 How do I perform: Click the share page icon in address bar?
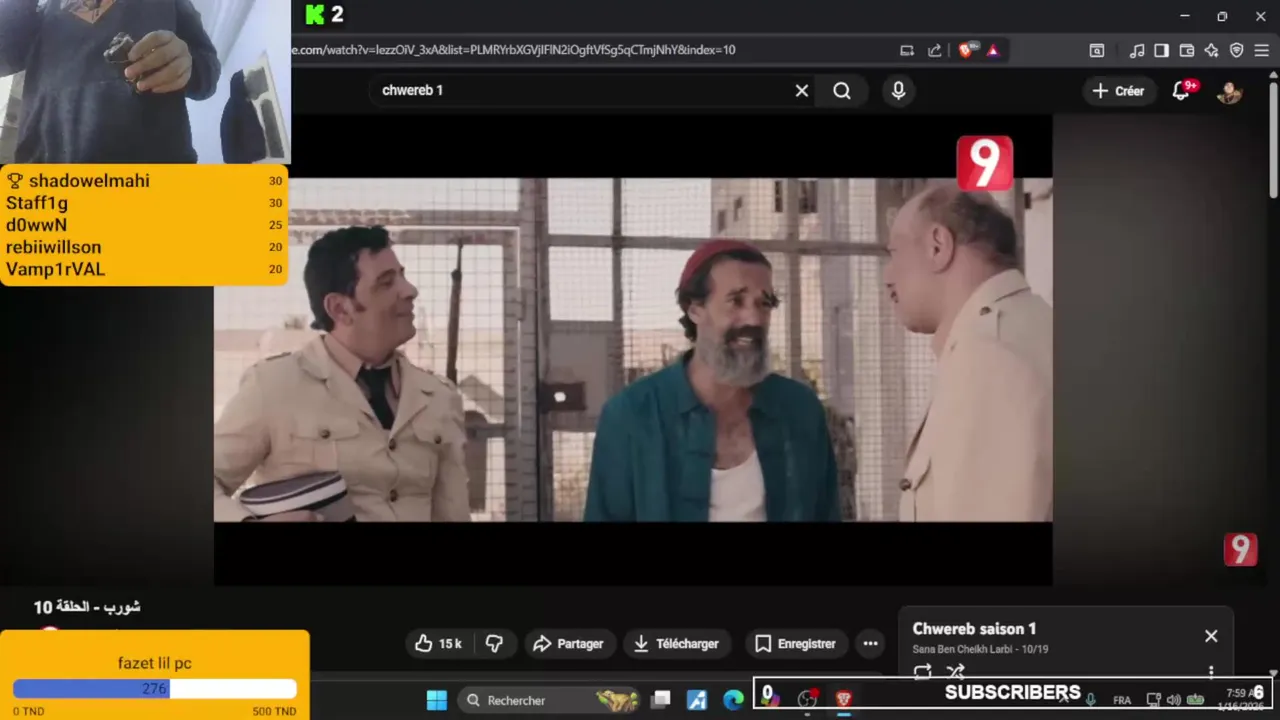point(934,50)
